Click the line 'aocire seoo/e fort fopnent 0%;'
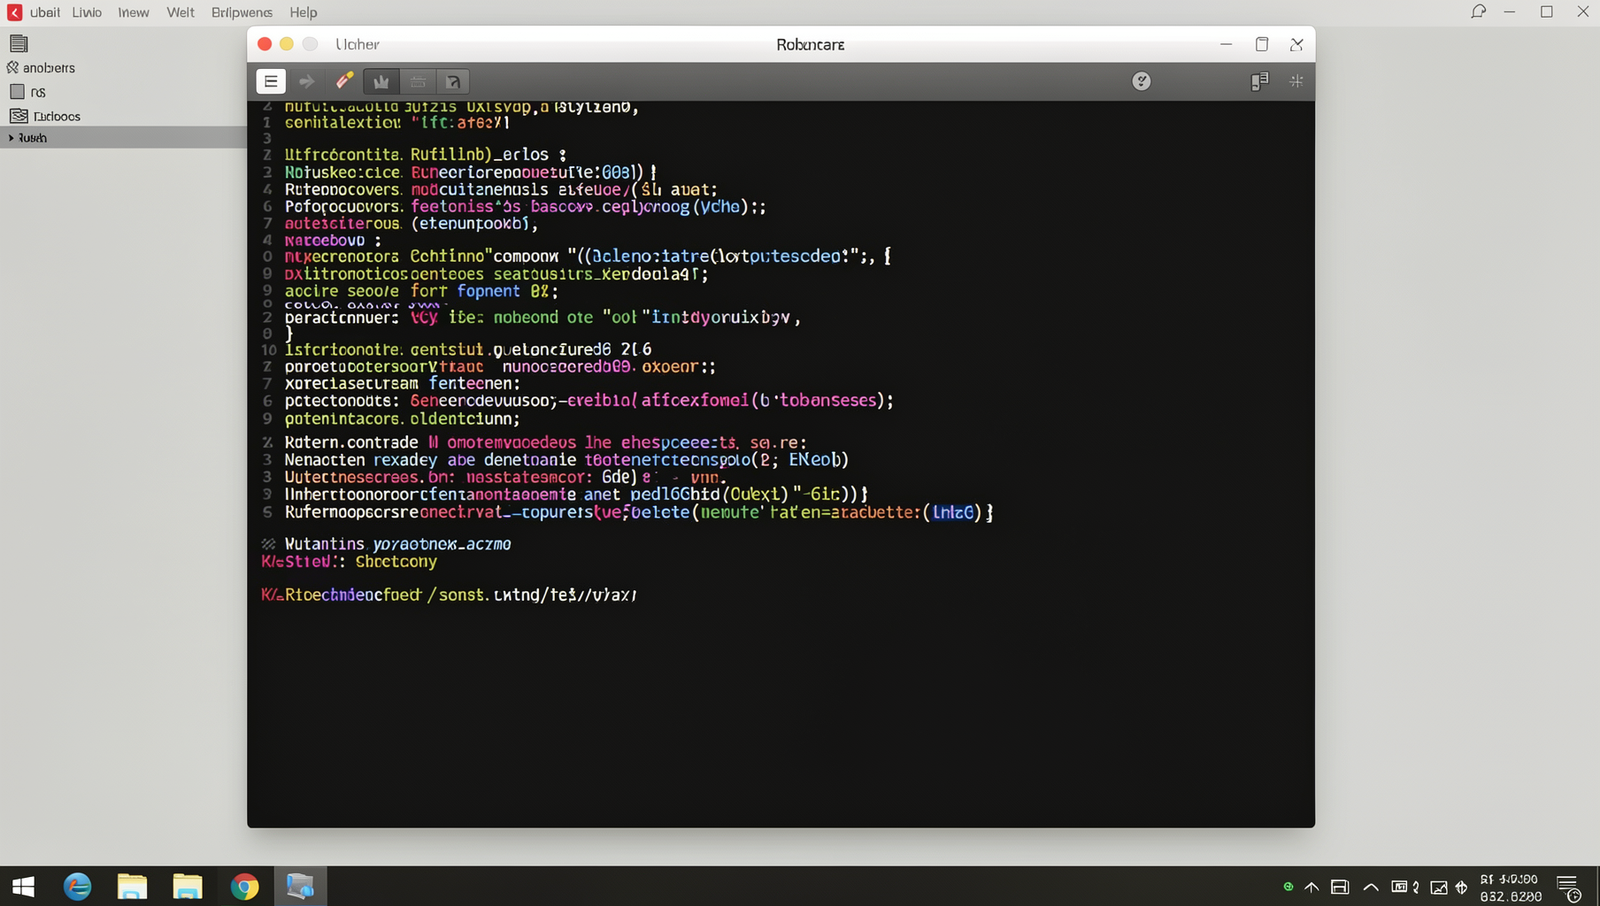This screenshot has height=906, width=1600. (x=421, y=291)
